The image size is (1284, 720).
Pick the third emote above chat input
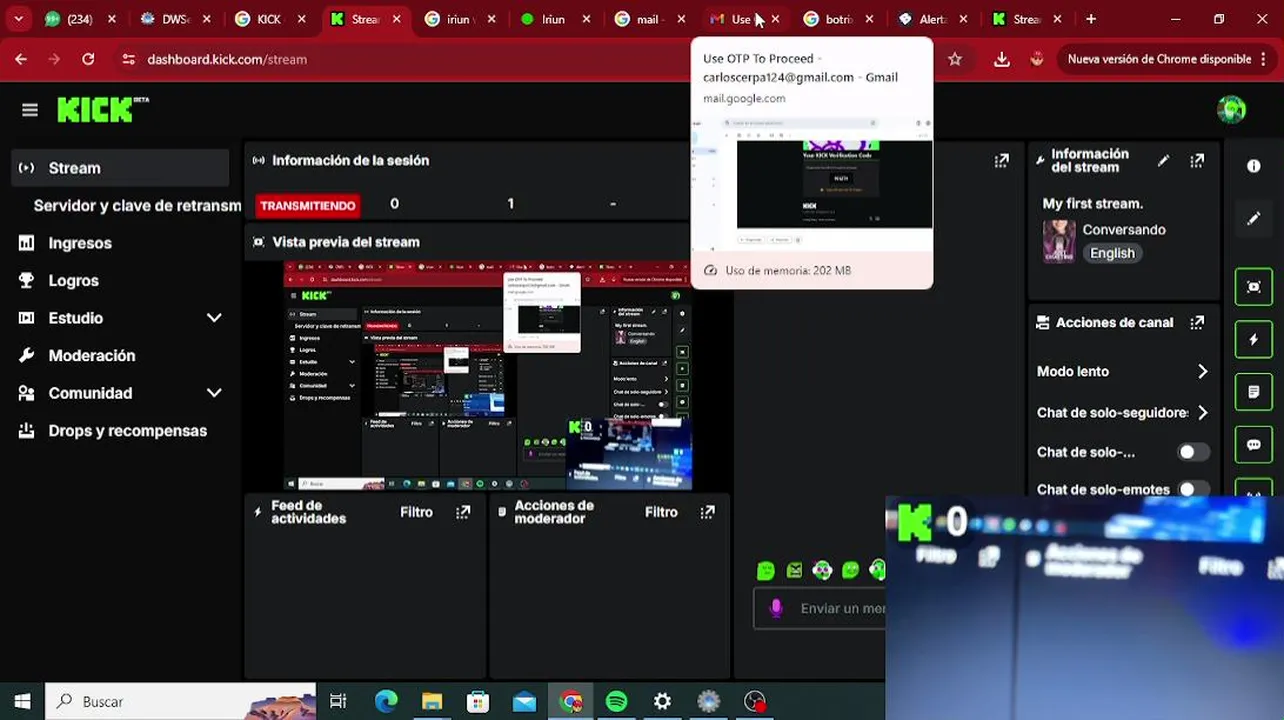tap(822, 570)
